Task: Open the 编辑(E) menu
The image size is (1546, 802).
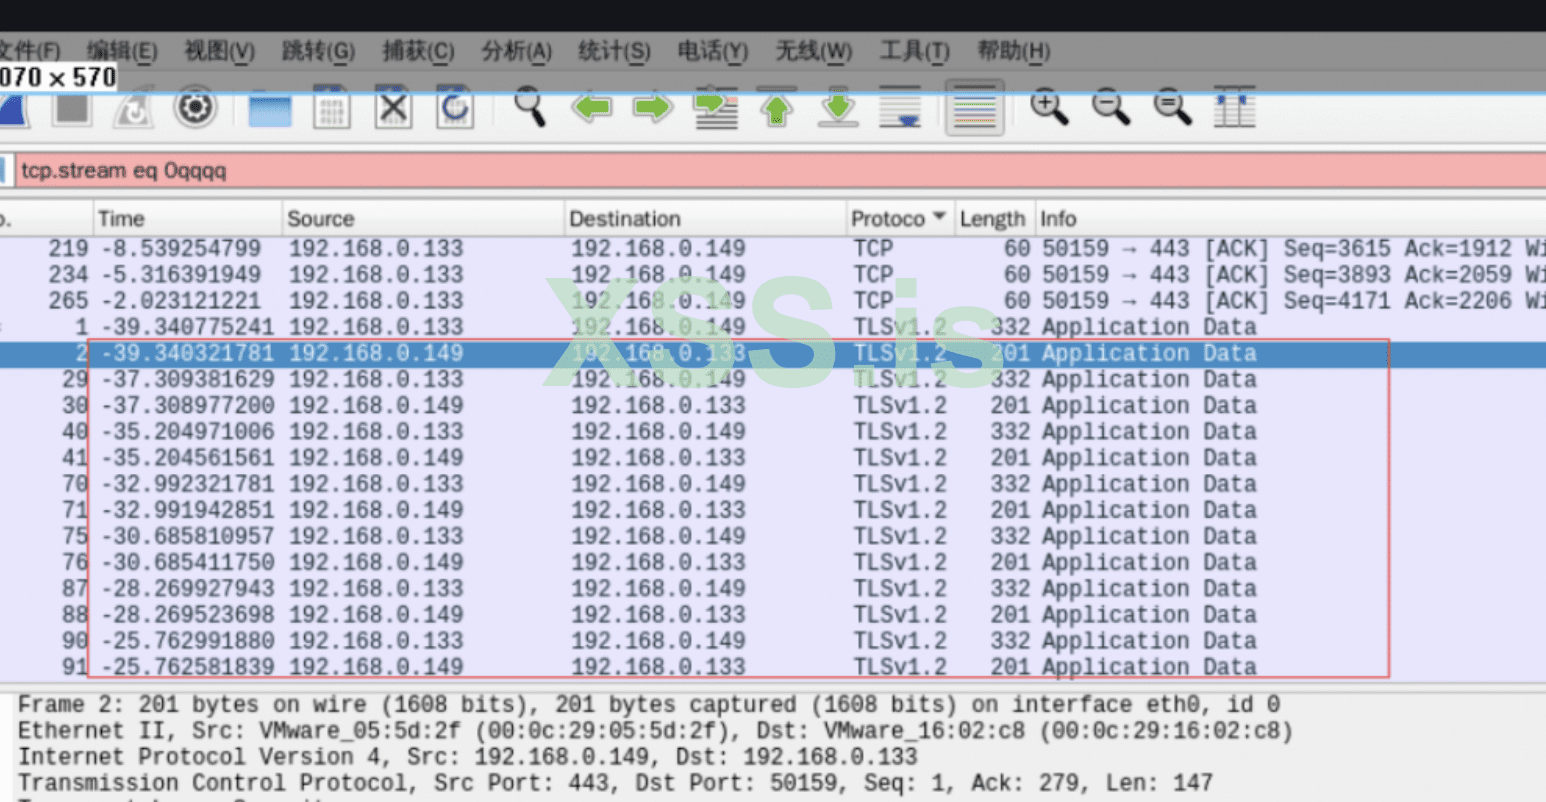Action: [x=121, y=51]
